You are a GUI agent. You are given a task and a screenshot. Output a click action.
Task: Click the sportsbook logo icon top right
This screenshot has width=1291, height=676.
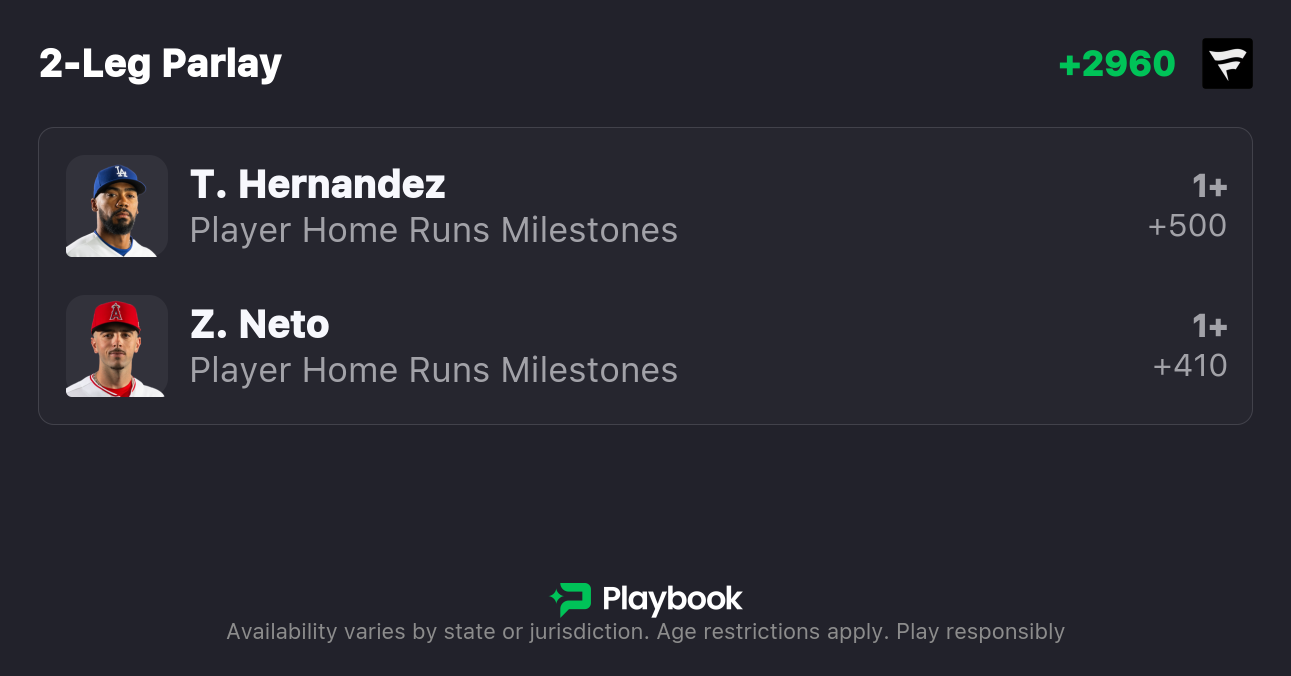coord(1227,64)
